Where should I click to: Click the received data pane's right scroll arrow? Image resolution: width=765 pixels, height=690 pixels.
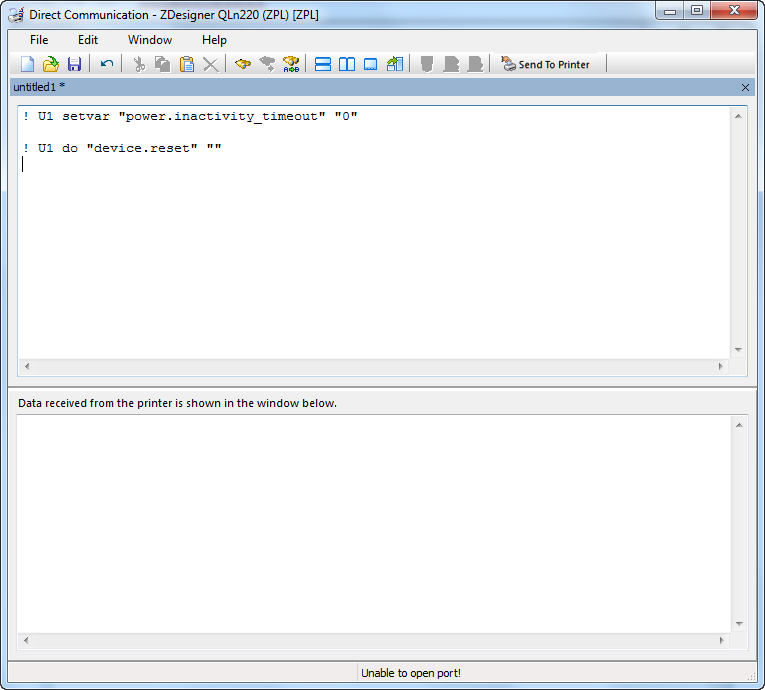pyautogui.click(x=721, y=639)
